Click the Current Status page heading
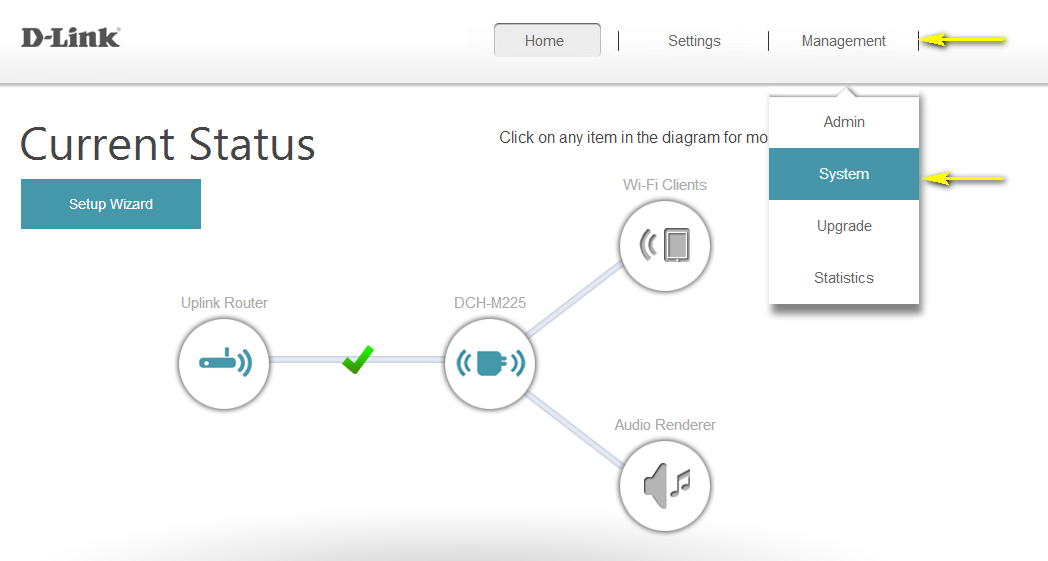 tap(168, 145)
